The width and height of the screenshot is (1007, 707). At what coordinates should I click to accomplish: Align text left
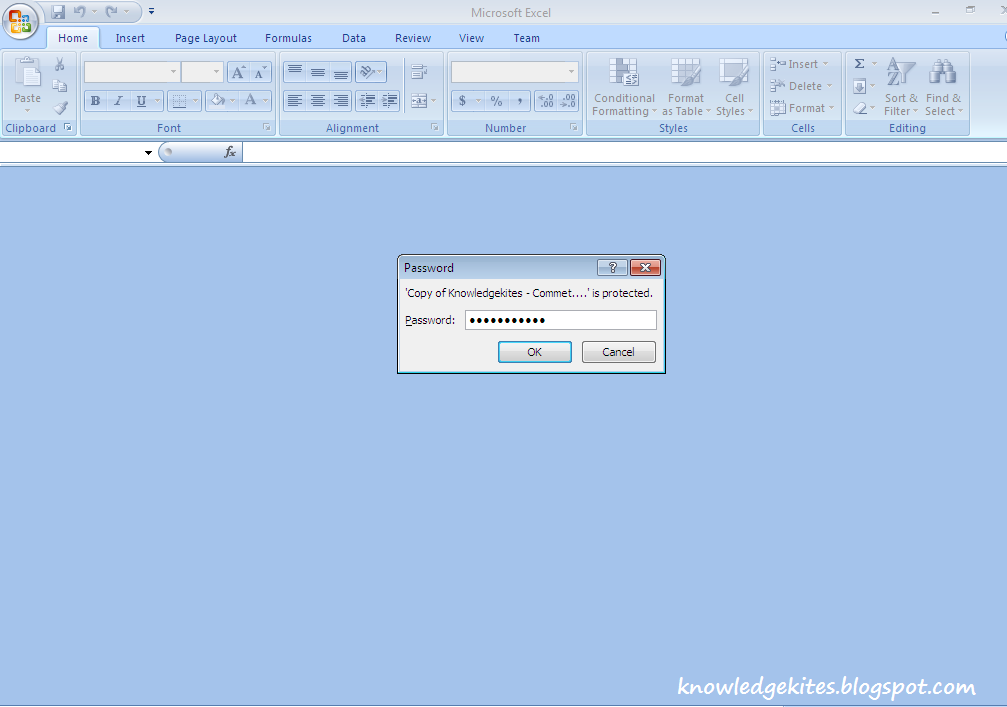295,101
